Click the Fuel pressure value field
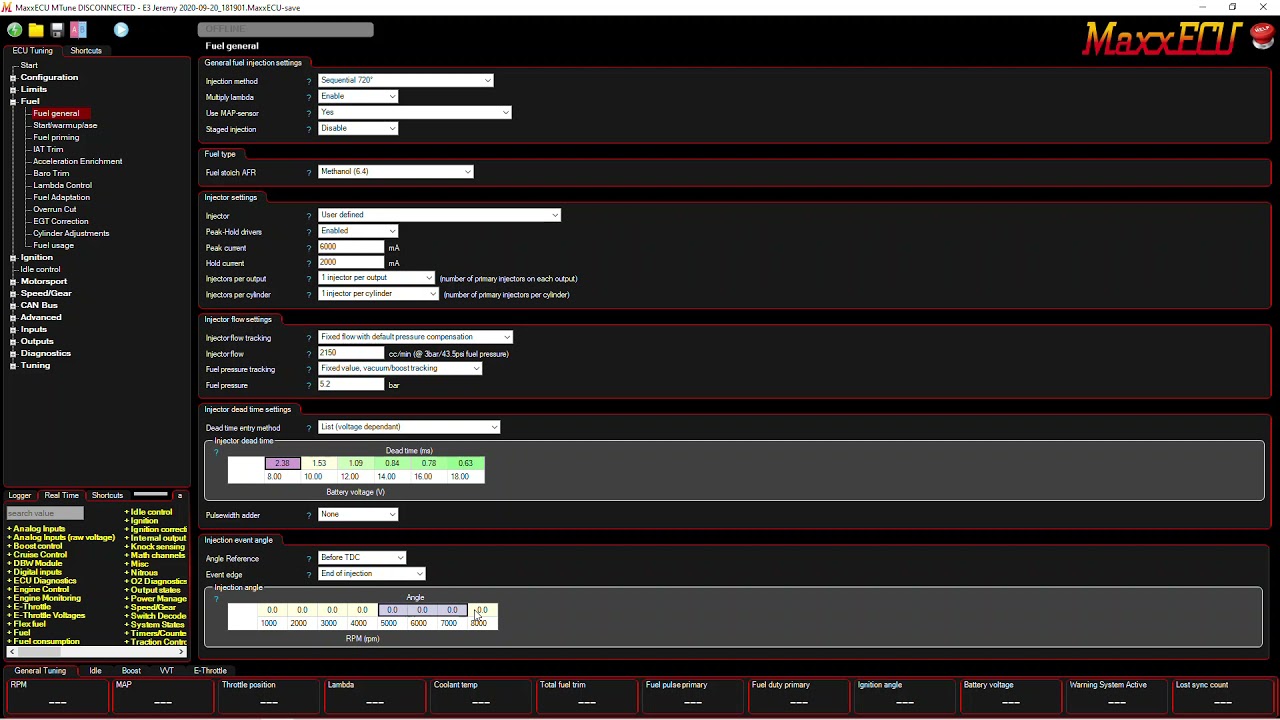Screen dimensions: 1280x720 tap(351, 385)
